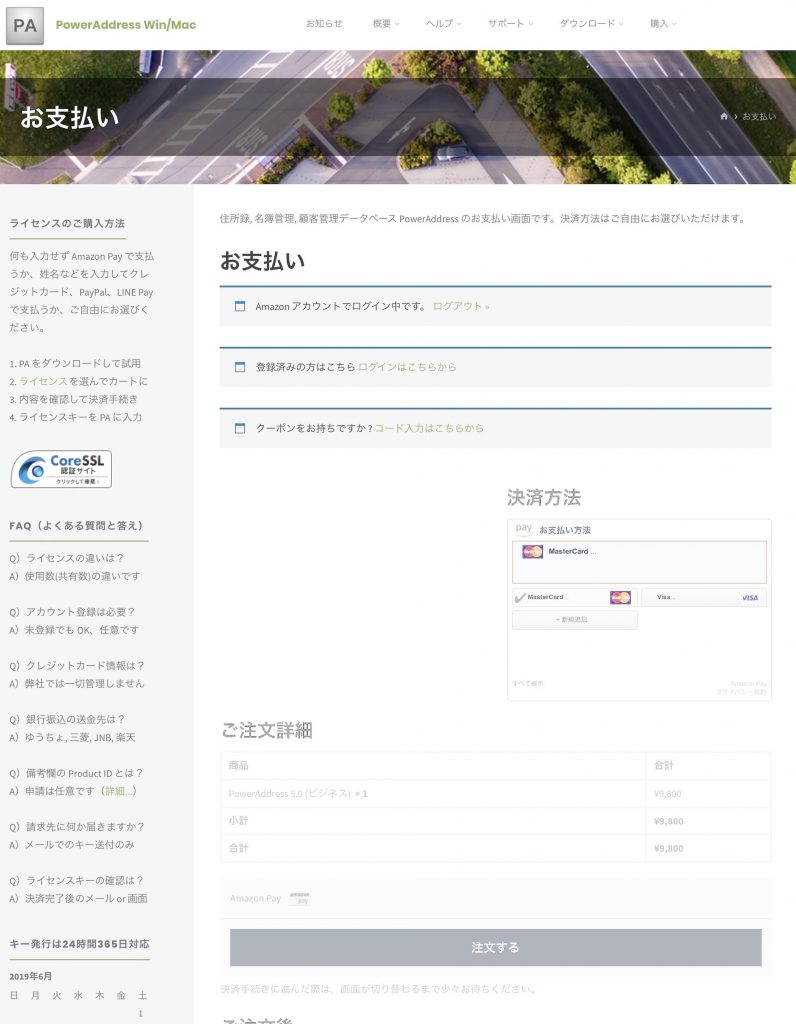Click the ログインはこちらから link

407,367
